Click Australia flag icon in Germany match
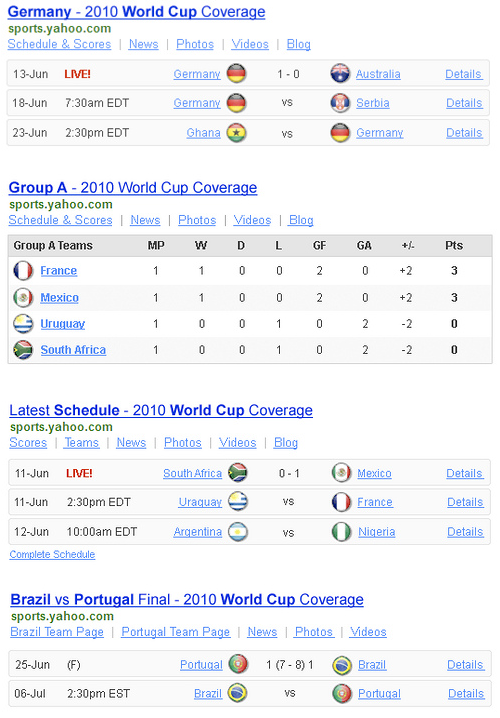This screenshot has width=500, height=718. [x=340, y=73]
